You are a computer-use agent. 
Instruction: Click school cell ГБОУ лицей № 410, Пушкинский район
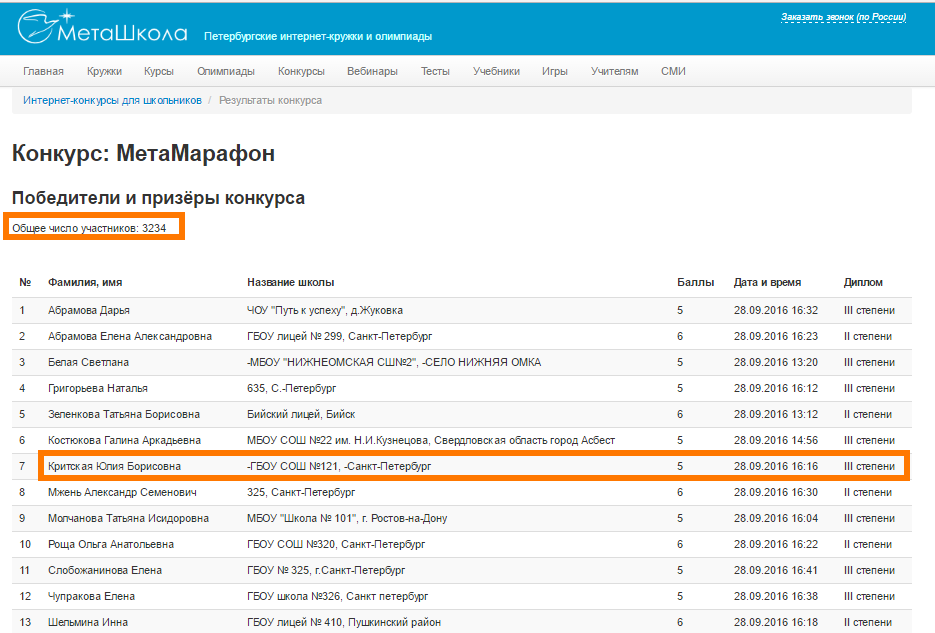(x=344, y=622)
